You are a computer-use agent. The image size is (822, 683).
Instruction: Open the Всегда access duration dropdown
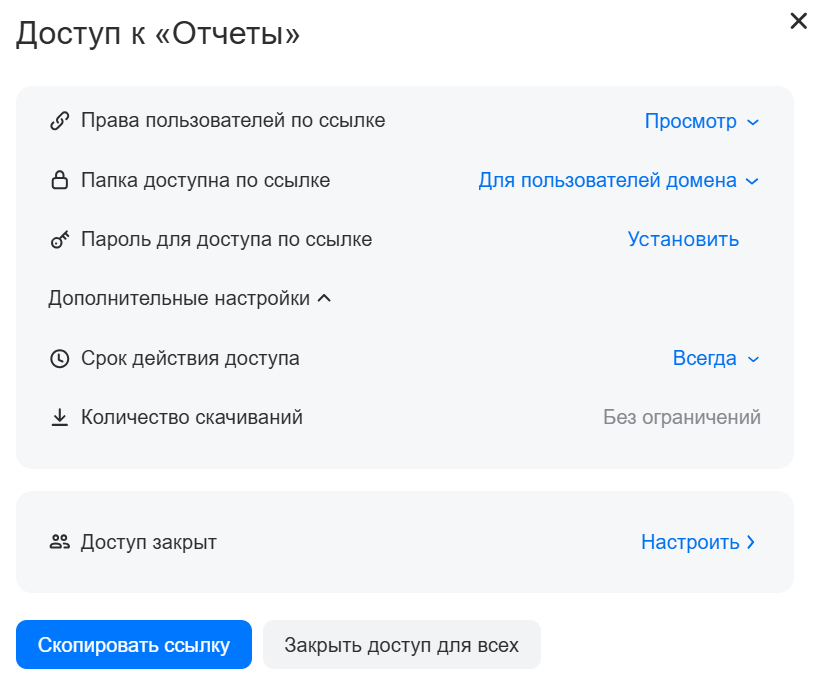pos(716,358)
